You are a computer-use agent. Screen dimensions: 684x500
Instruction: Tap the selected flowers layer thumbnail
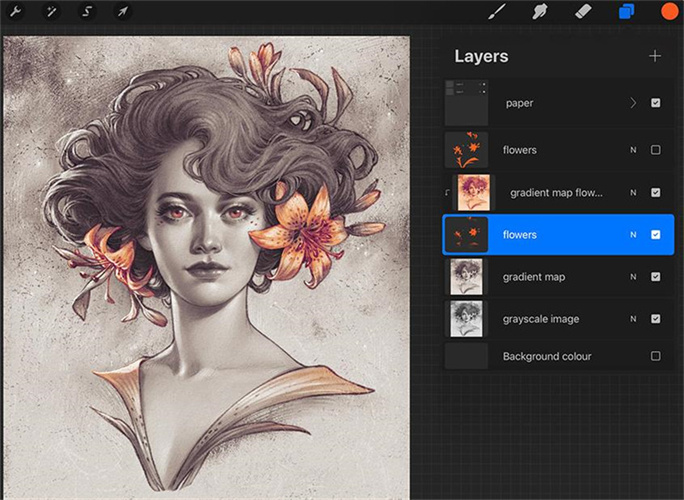466,235
